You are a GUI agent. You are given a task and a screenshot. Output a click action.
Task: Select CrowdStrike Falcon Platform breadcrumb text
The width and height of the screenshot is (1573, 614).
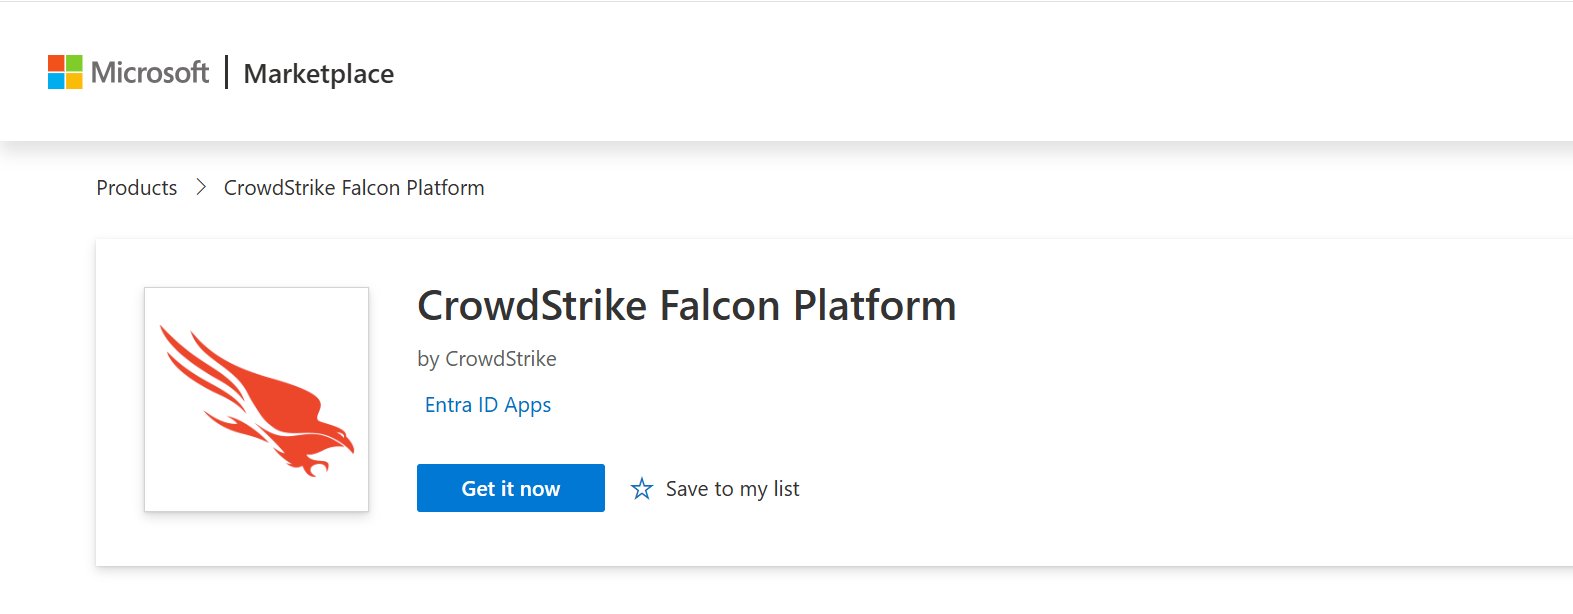354,188
